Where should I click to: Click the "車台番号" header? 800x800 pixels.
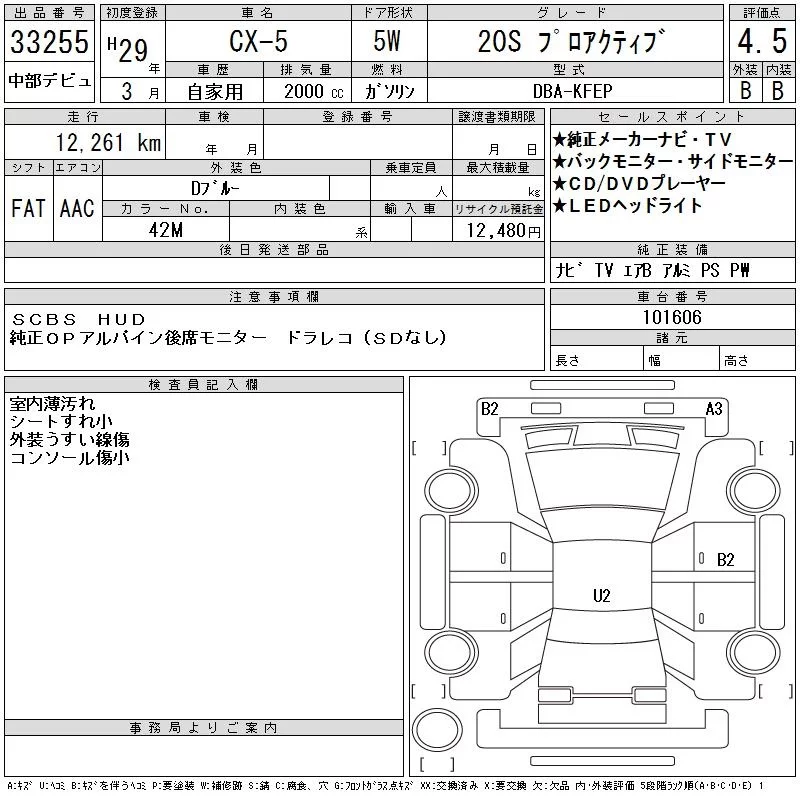pyautogui.click(x=672, y=296)
